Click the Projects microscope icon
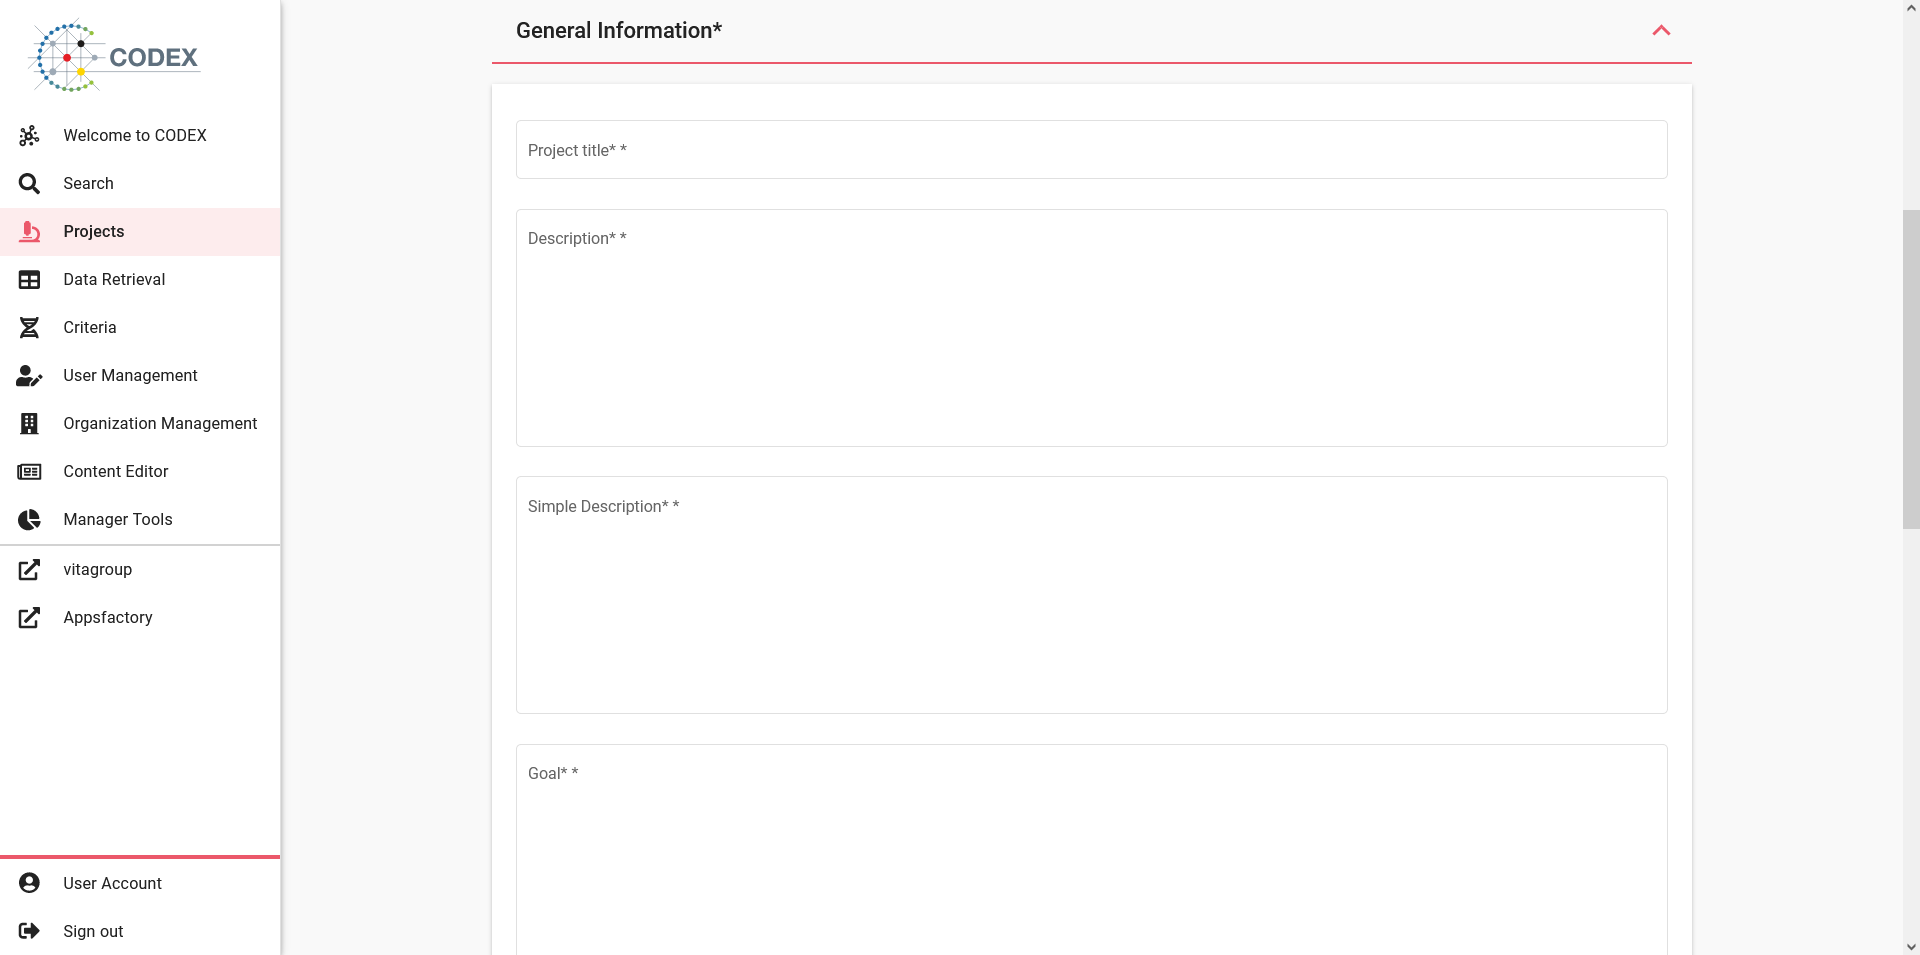 pos(29,231)
